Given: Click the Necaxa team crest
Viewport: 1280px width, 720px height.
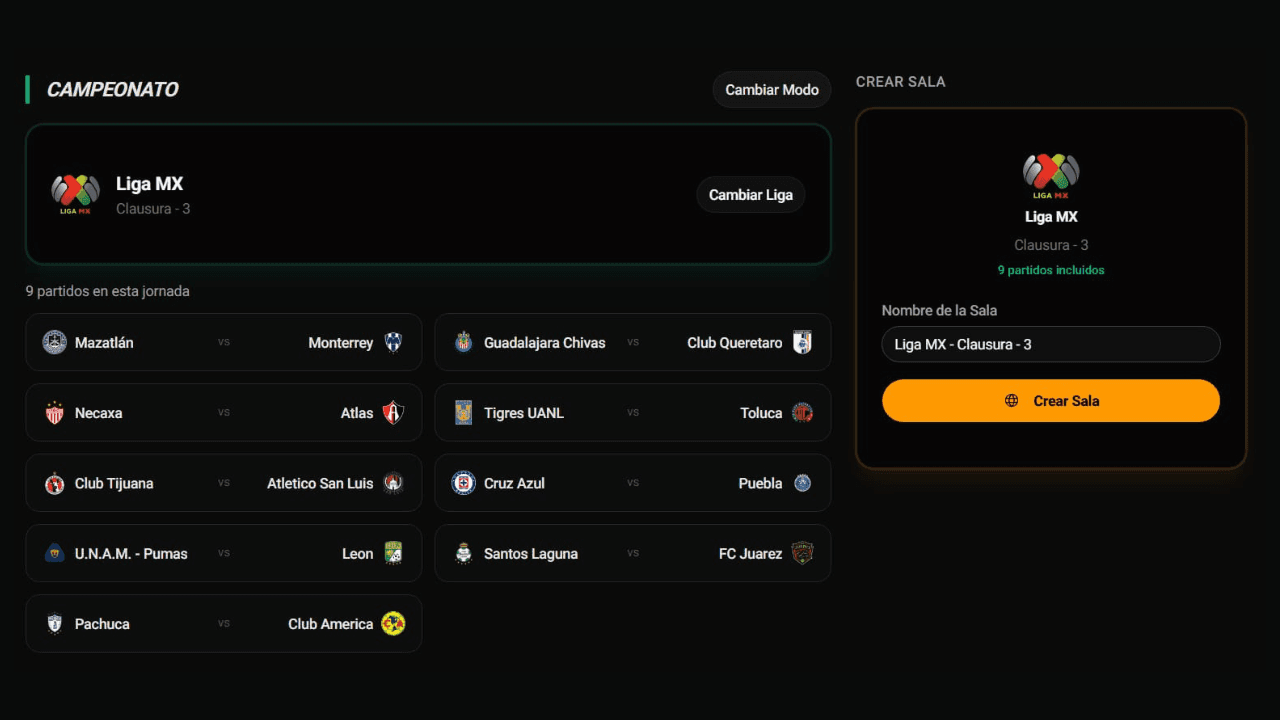Looking at the screenshot, I should 55,413.
